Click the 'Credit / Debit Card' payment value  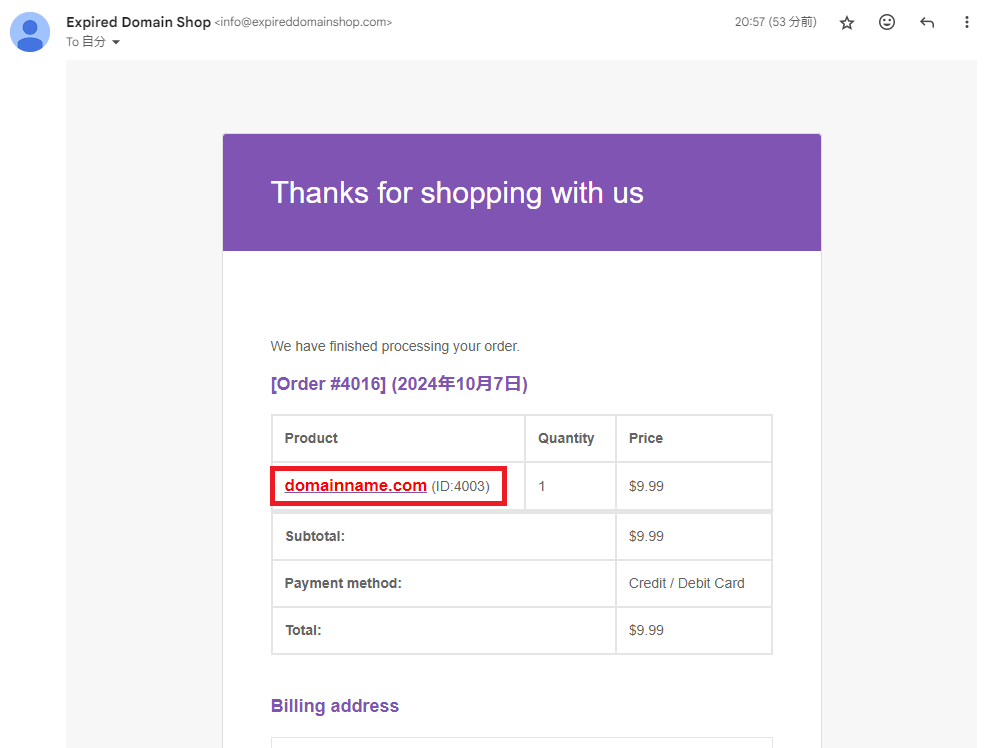686,583
